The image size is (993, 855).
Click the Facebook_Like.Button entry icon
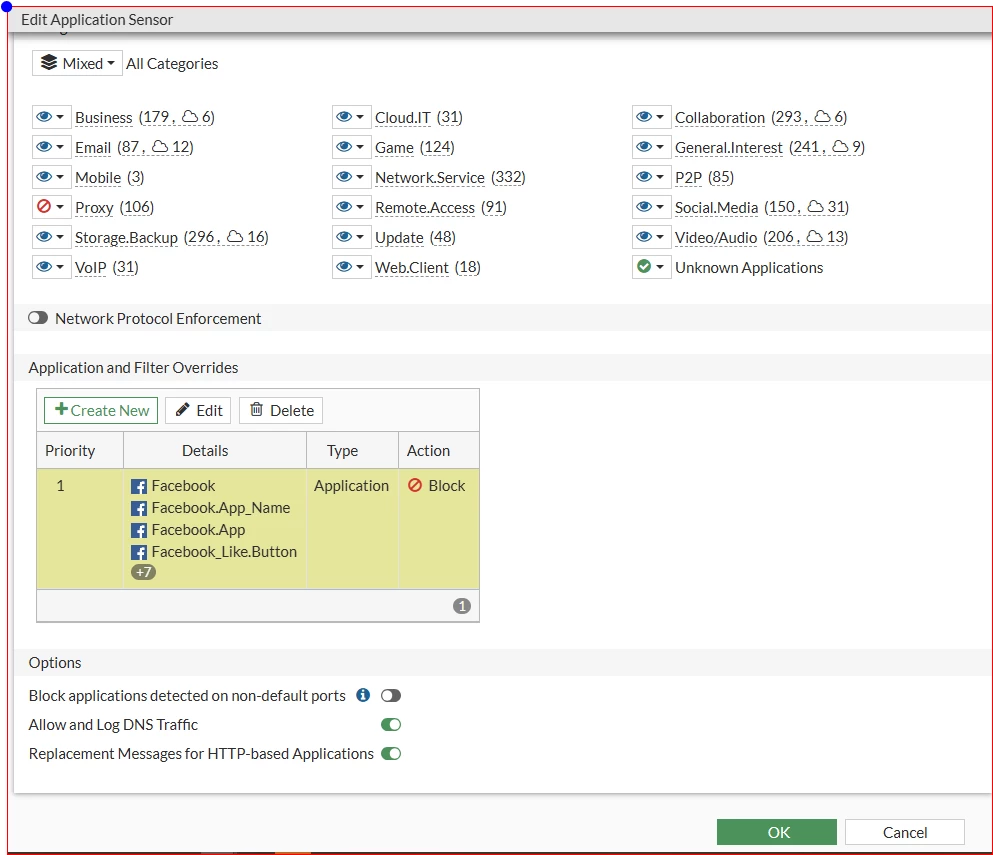139,552
